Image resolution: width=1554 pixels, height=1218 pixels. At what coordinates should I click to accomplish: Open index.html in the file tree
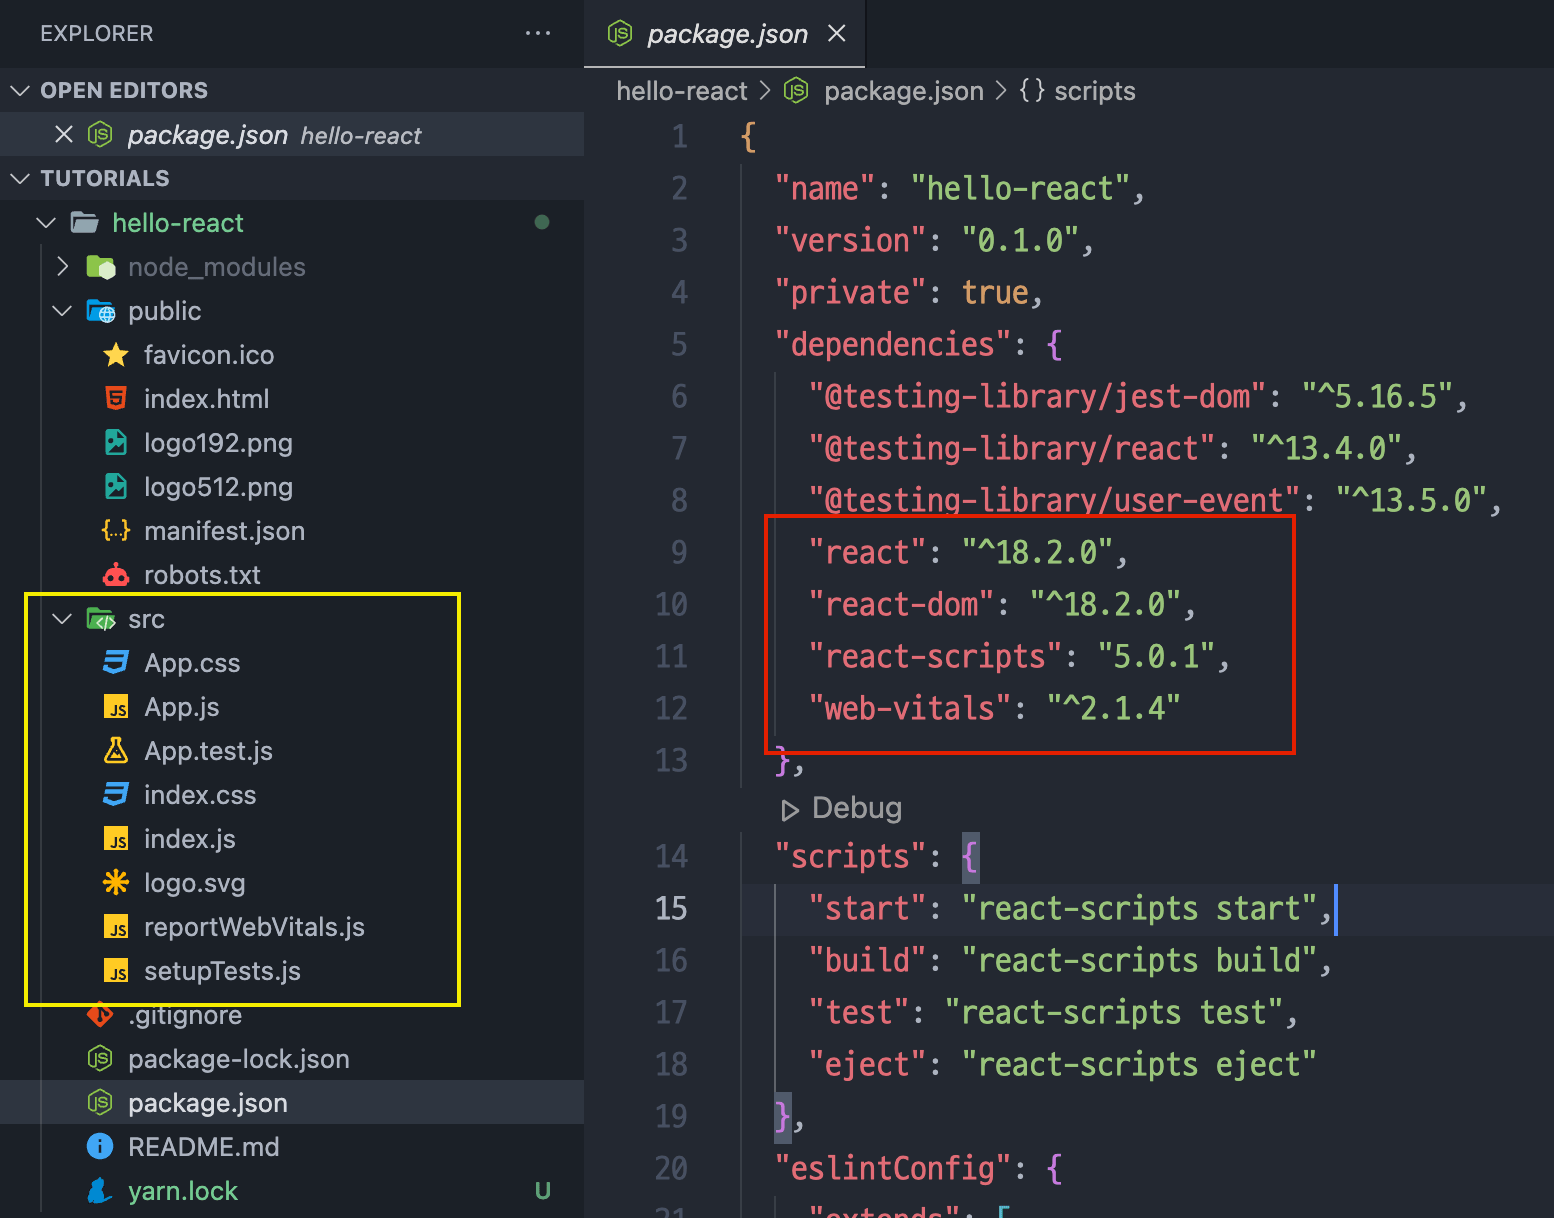pos(207,399)
